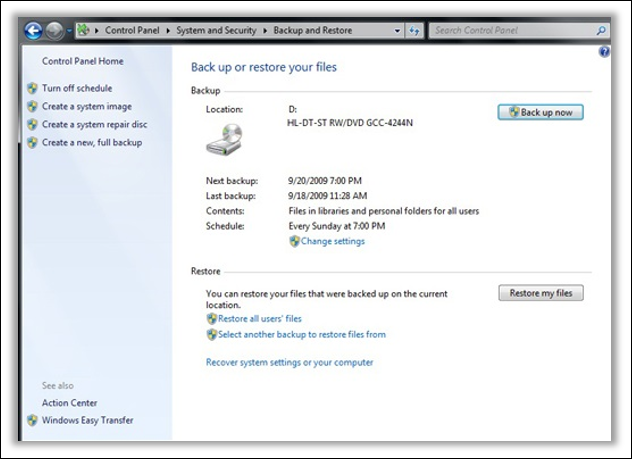Open Create a system image
The height and width of the screenshot is (459, 632).
click(x=87, y=106)
